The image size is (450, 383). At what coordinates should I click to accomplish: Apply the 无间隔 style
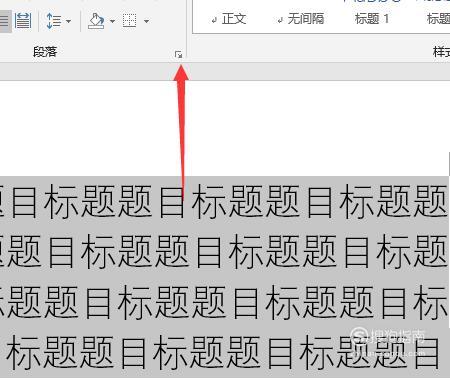tap(301, 19)
